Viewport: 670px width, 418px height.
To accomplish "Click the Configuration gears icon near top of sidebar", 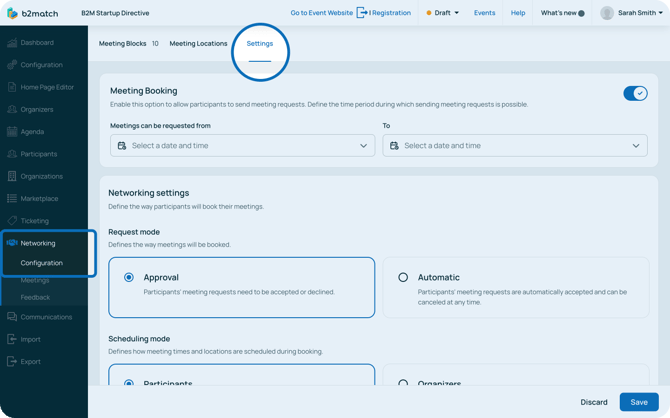I will pos(12,65).
